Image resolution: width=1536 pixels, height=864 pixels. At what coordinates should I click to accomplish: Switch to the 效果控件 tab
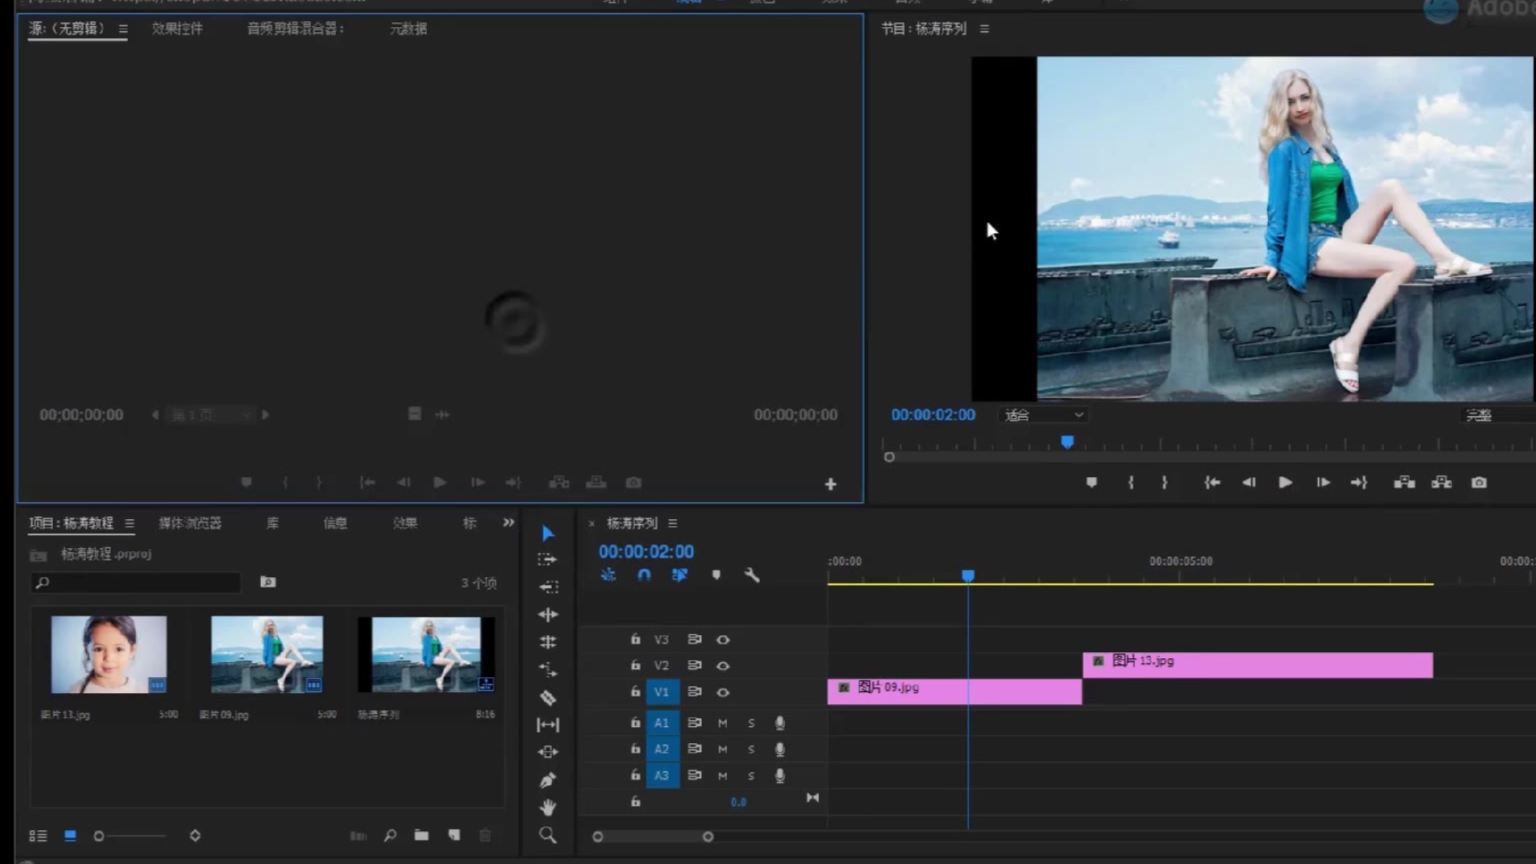(177, 29)
